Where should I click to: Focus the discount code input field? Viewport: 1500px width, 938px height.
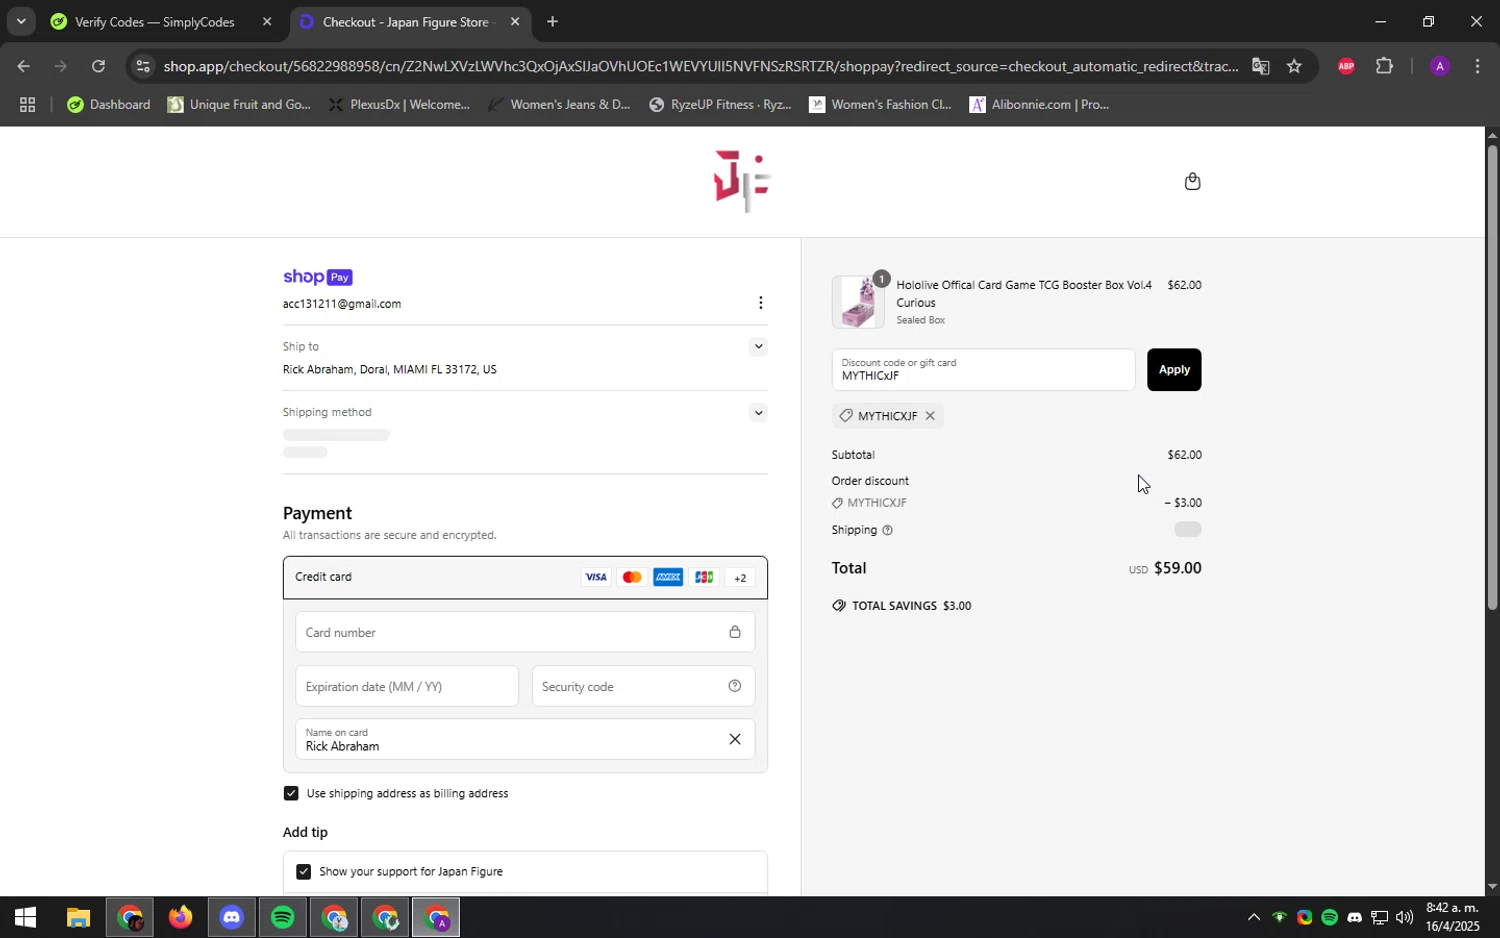[983, 370]
